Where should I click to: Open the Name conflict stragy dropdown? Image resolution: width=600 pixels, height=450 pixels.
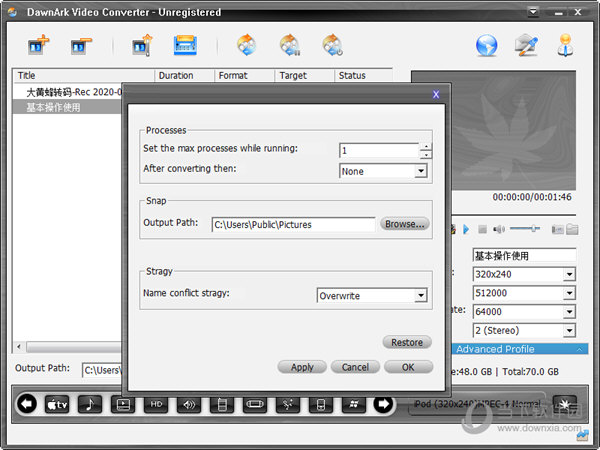coord(421,295)
